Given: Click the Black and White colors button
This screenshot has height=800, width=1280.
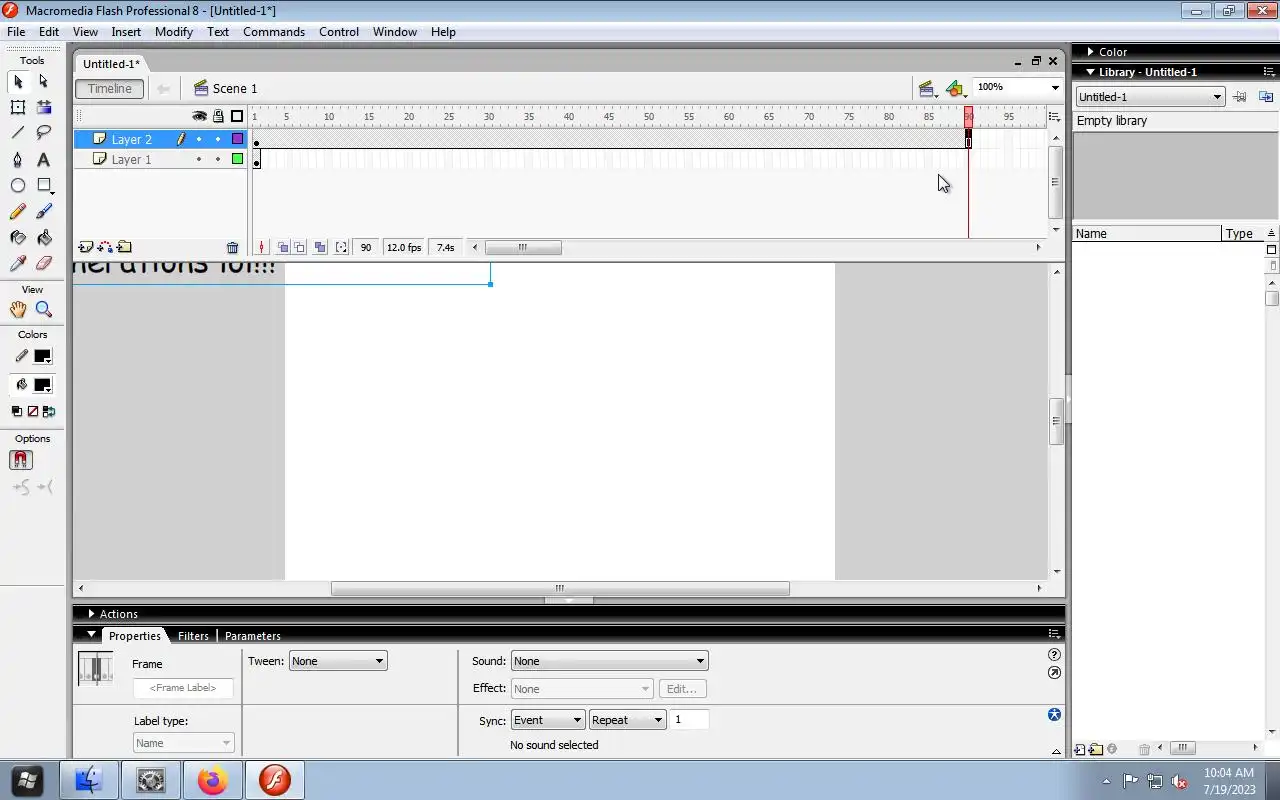Looking at the screenshot, I should 17,411.
